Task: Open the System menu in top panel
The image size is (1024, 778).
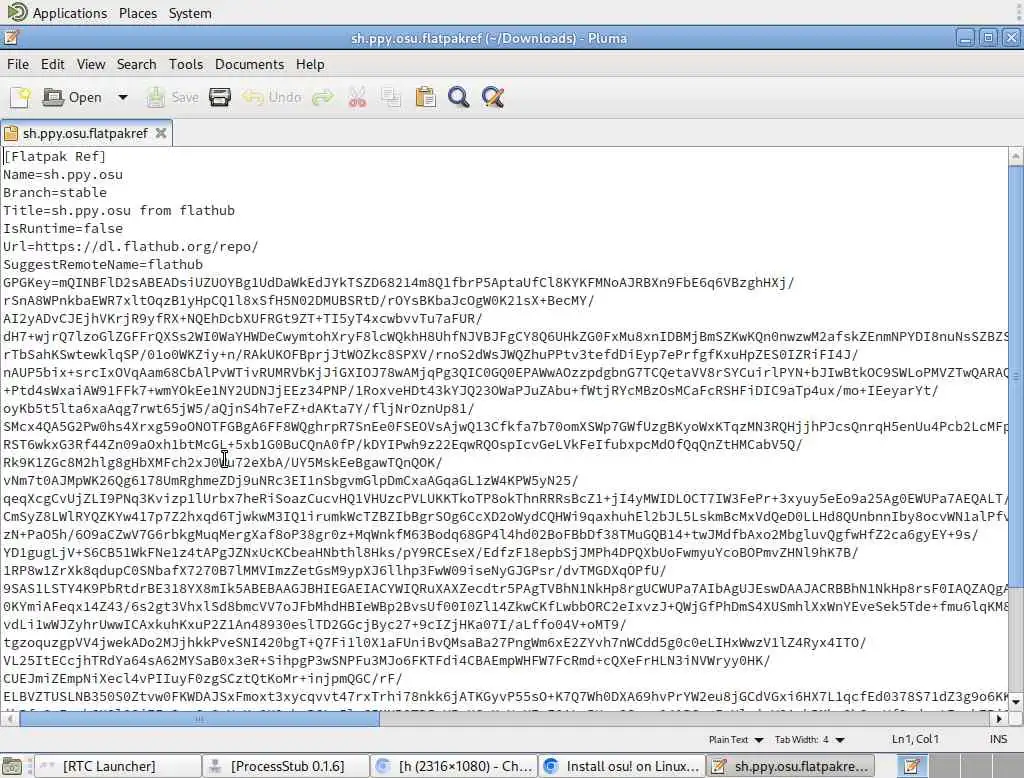Action: click(190, 13)
